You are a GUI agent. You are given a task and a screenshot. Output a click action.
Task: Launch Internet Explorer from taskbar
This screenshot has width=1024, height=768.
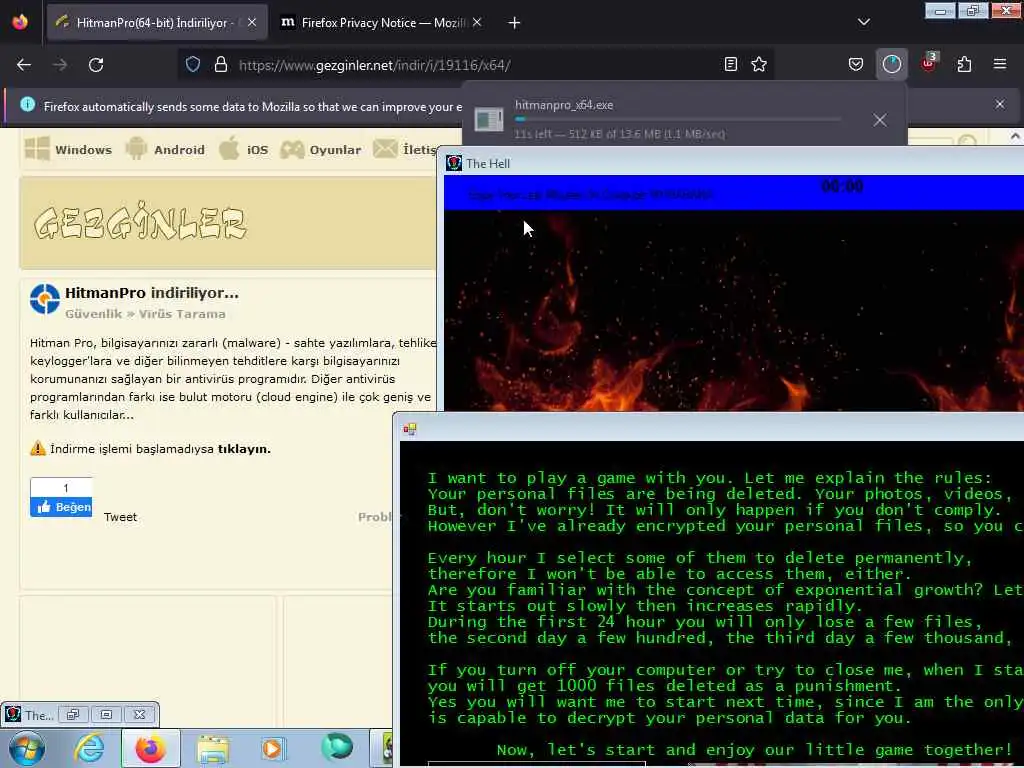89,748
